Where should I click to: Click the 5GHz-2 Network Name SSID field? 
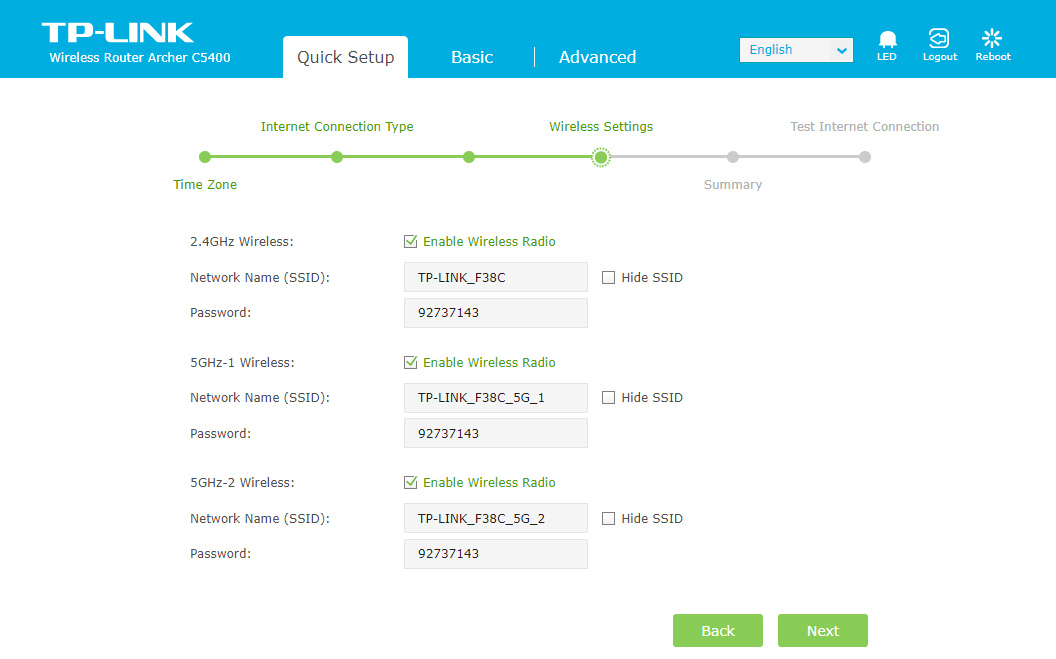pyautogui.click(x=496, y=518)
